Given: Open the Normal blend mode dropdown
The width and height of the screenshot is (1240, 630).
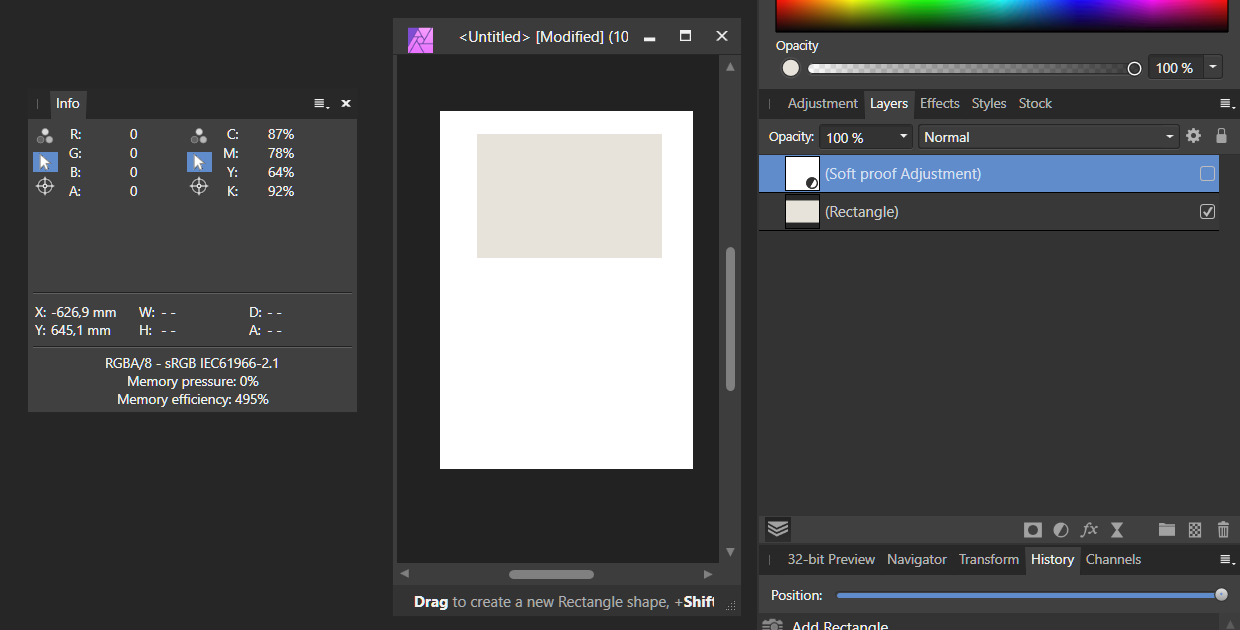Looking at the screenshot, I should tap(1048, 136).
